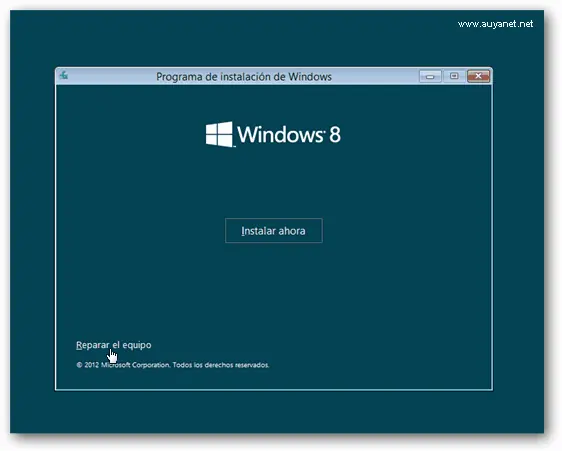Open the Reparar el equipo link
This screenshot has width=562, height=451.
click(114, 345)
